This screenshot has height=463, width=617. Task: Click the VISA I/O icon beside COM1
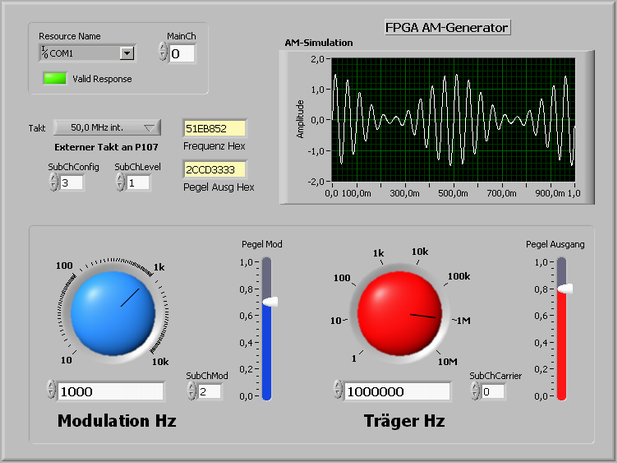pos(44,53)
